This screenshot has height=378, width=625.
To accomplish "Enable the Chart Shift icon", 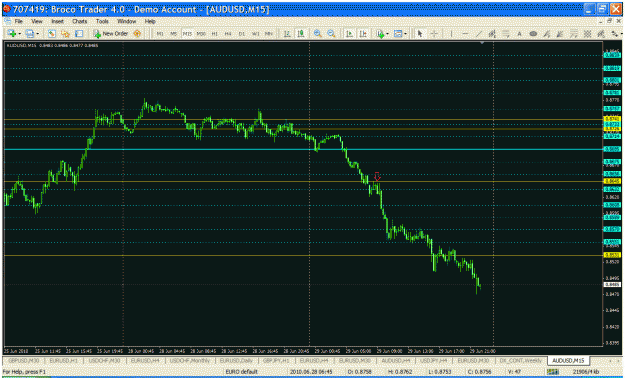I will click(363, 34).
